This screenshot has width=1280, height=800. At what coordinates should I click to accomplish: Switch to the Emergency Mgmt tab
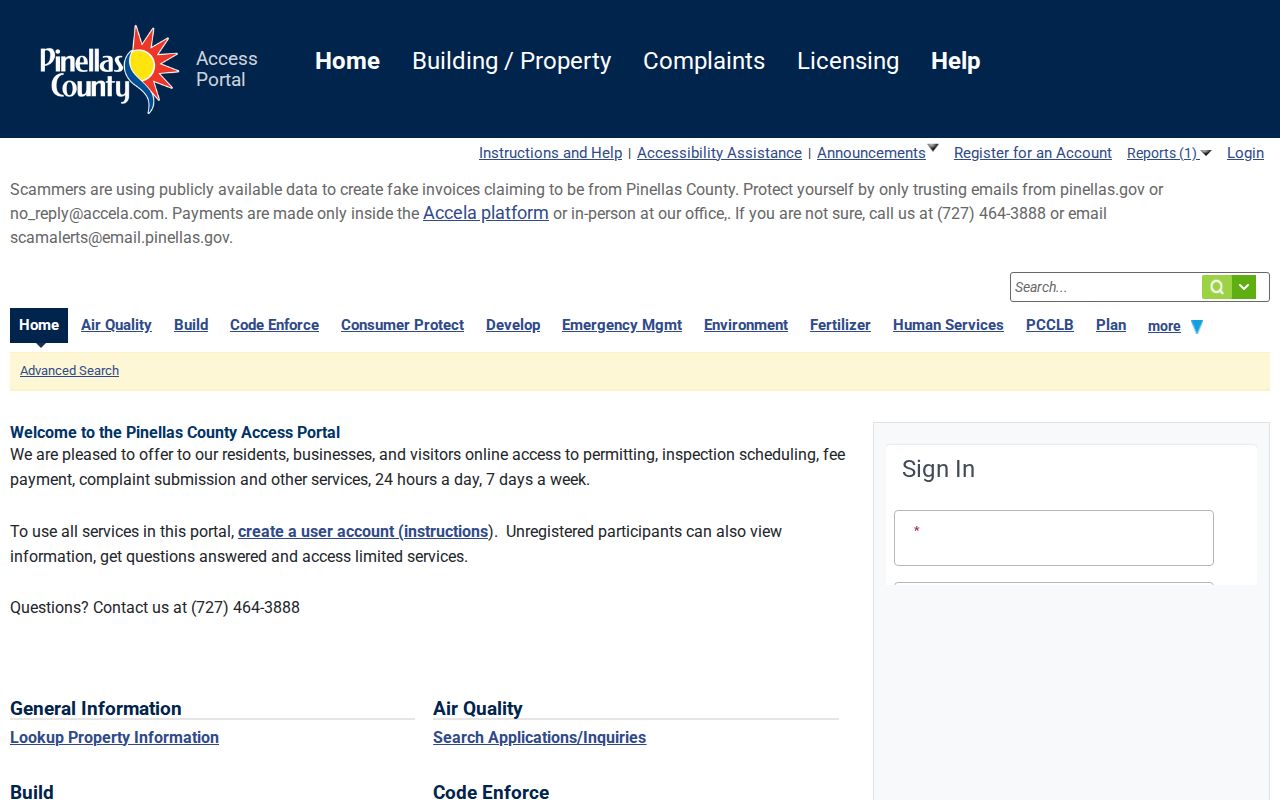[622, 325]
